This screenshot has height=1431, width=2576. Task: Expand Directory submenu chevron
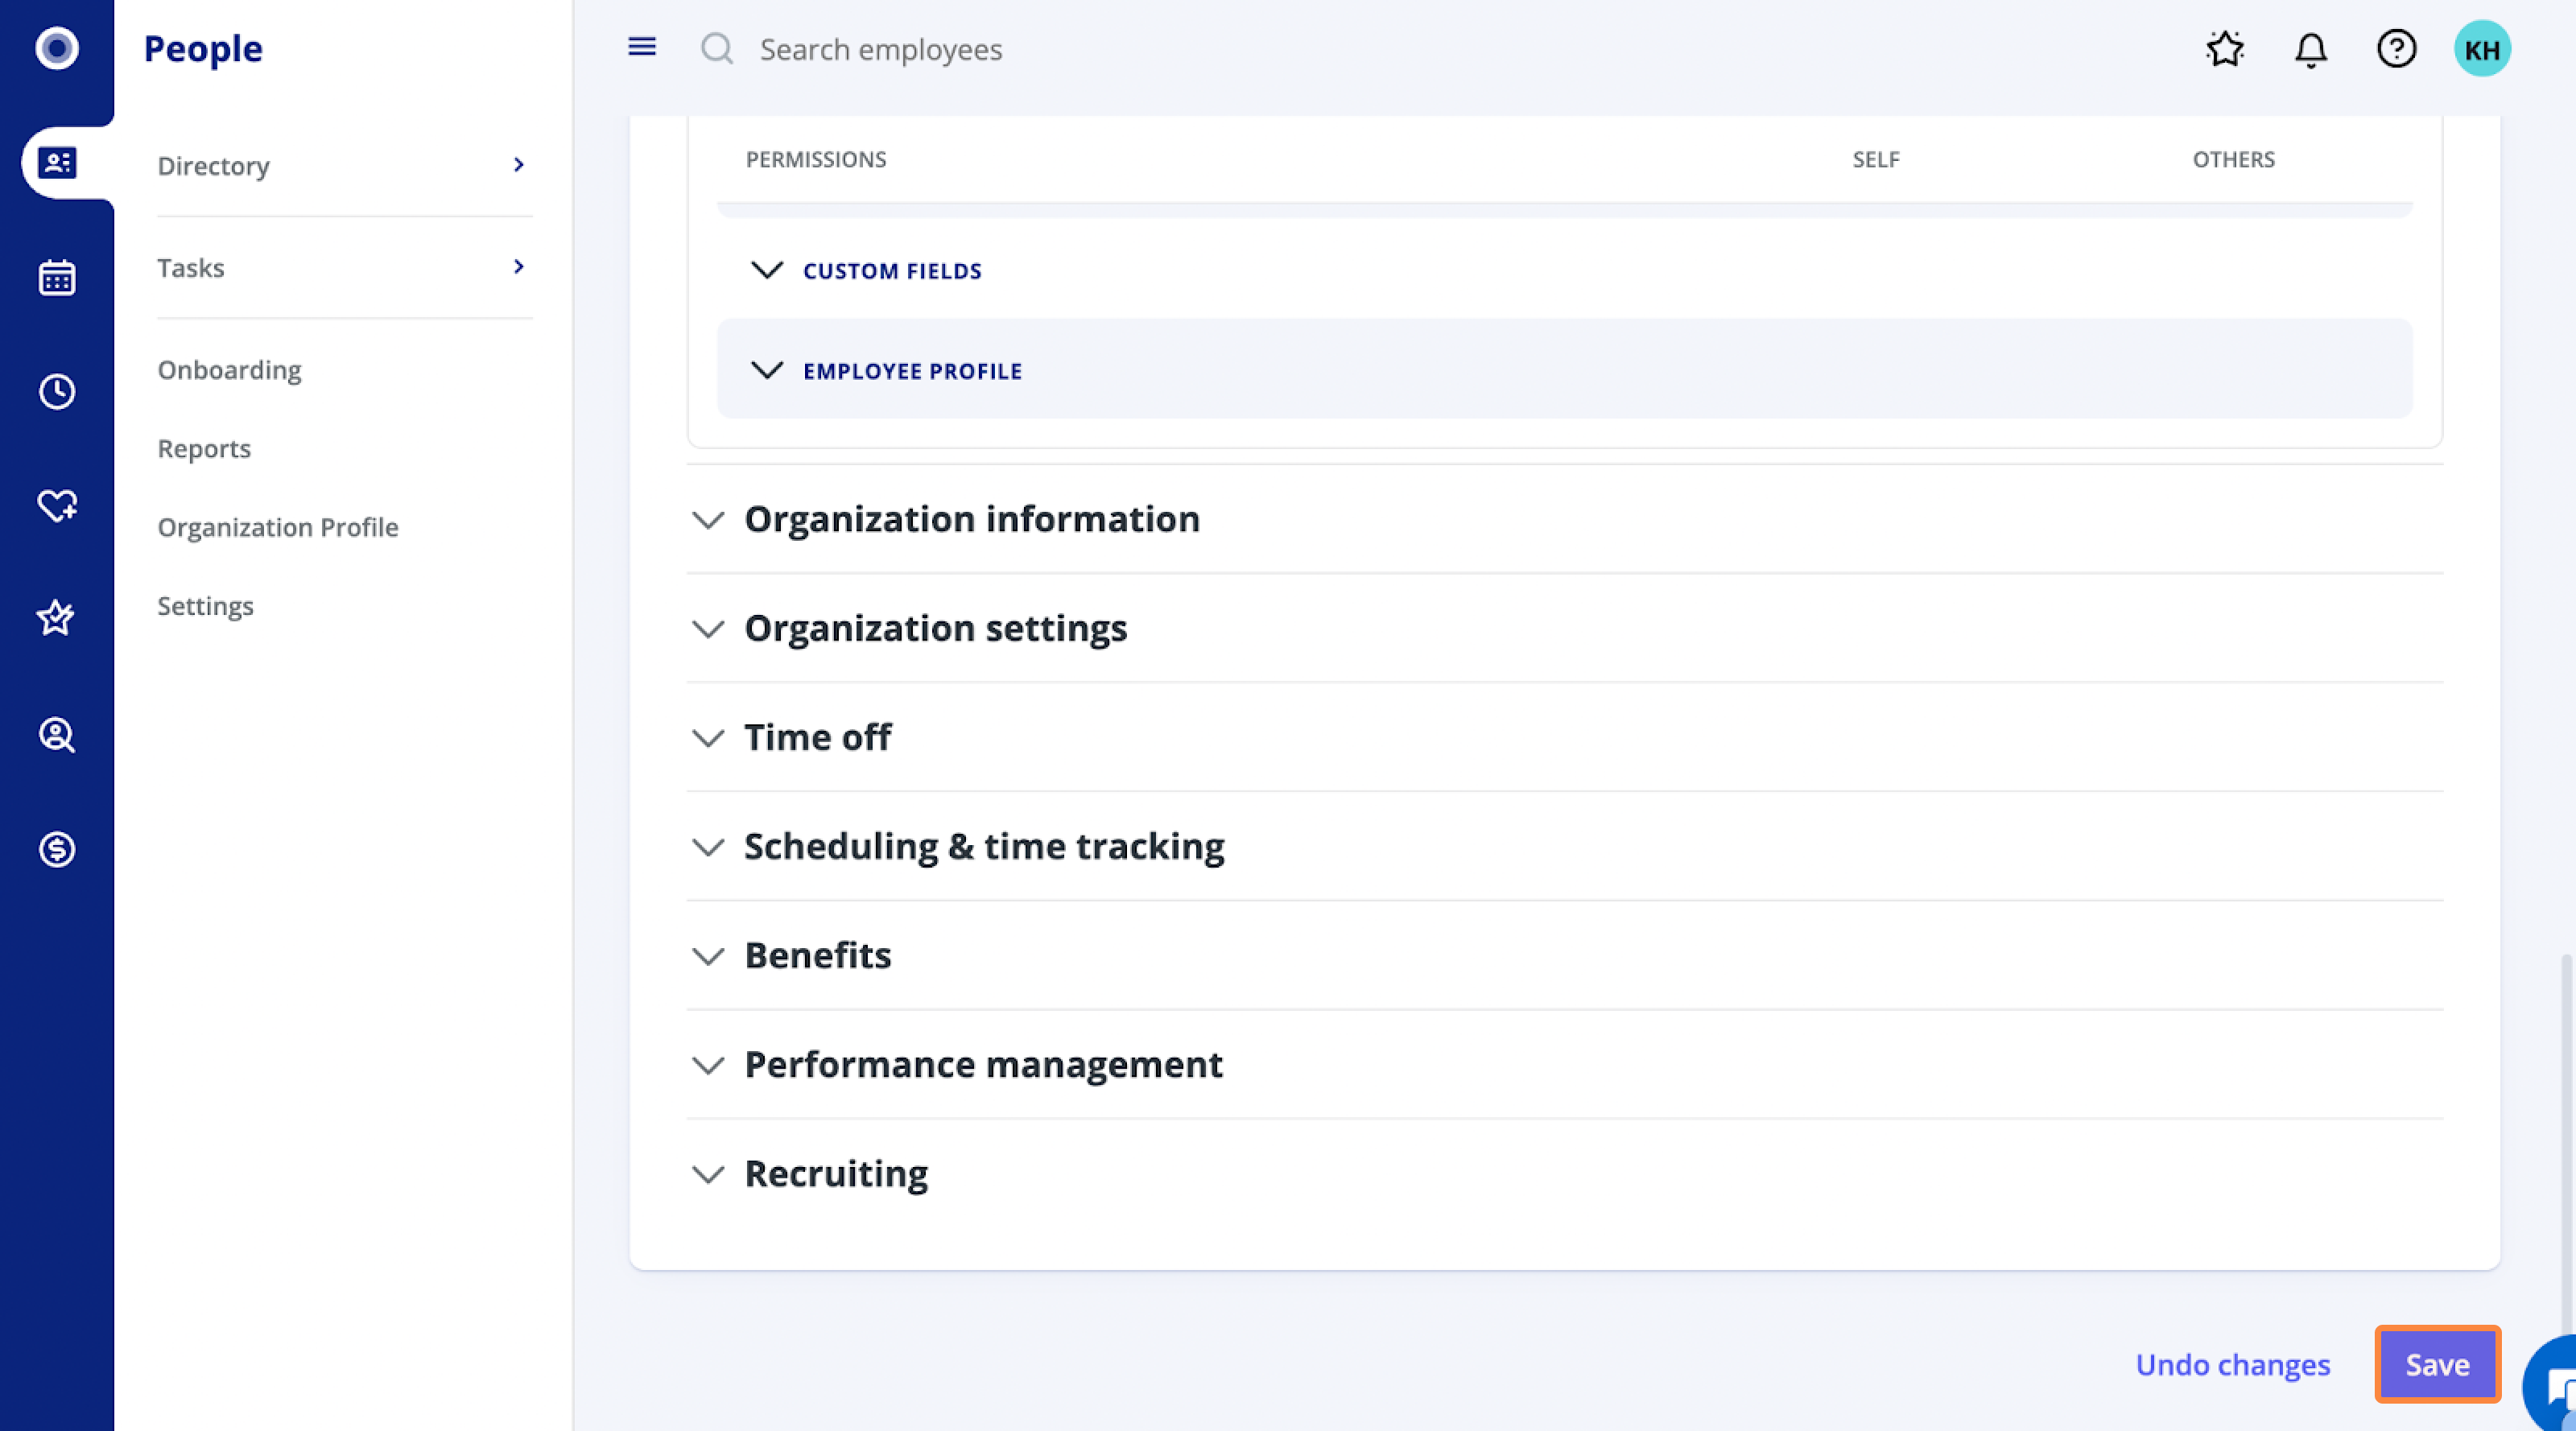pyautogui.click(x=518, y=164)
